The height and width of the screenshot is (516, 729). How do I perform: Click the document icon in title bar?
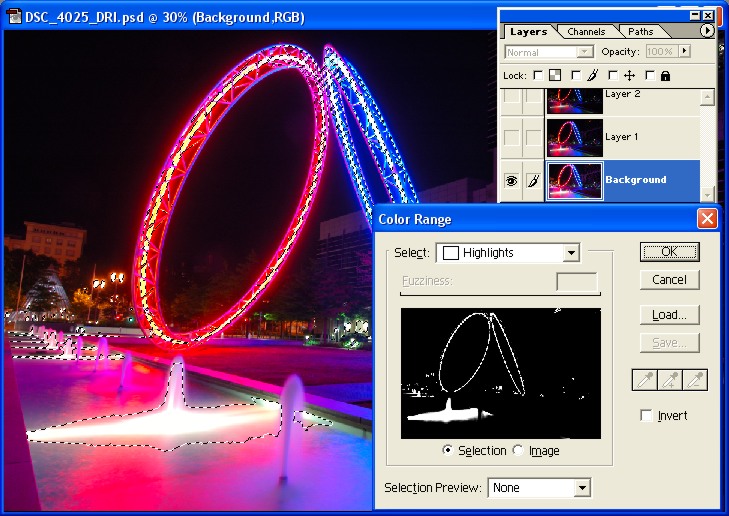(14, 18)
